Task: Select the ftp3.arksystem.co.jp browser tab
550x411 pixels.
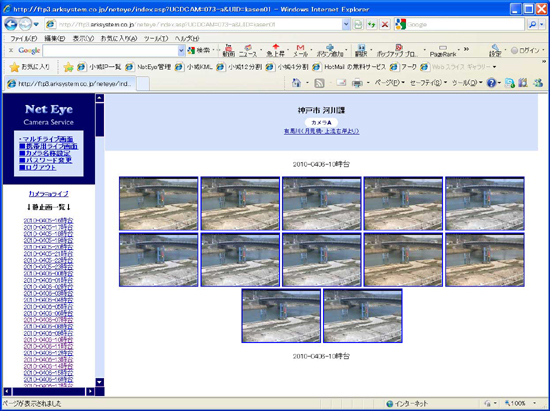Action: (x=70, y=84)
